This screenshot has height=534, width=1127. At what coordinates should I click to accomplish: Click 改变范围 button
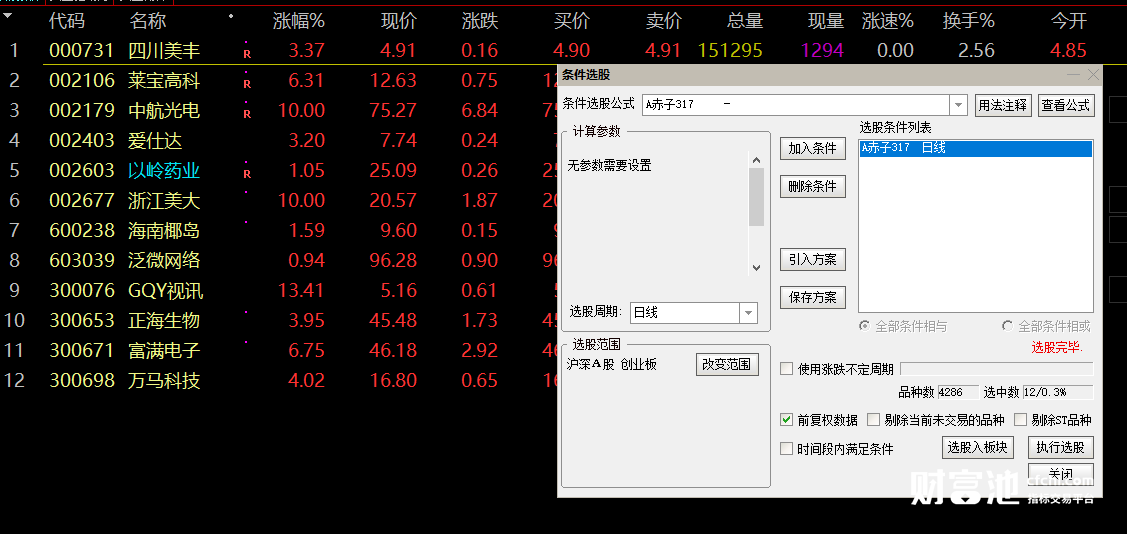727,364
